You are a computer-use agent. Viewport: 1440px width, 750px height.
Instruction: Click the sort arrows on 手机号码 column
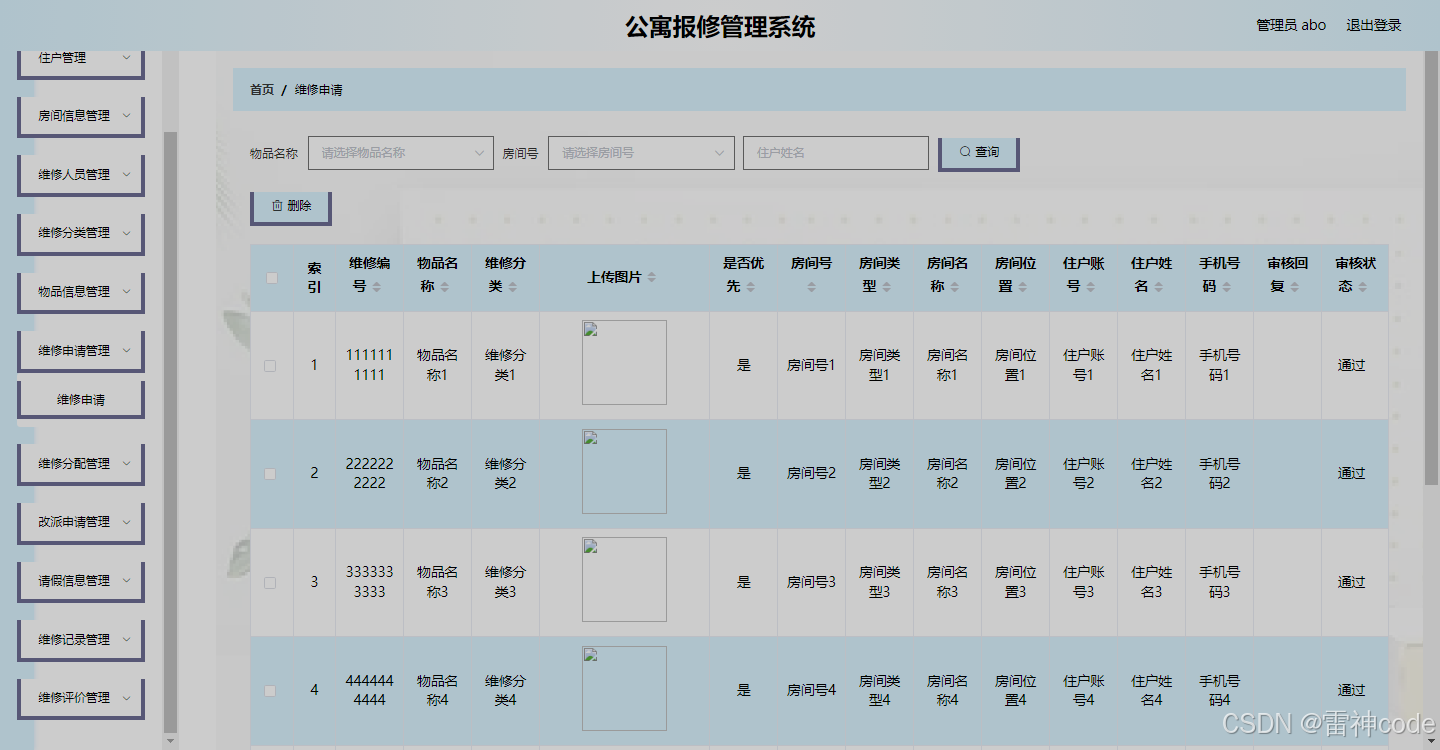pyautogui.click(x=1227, y=288)
